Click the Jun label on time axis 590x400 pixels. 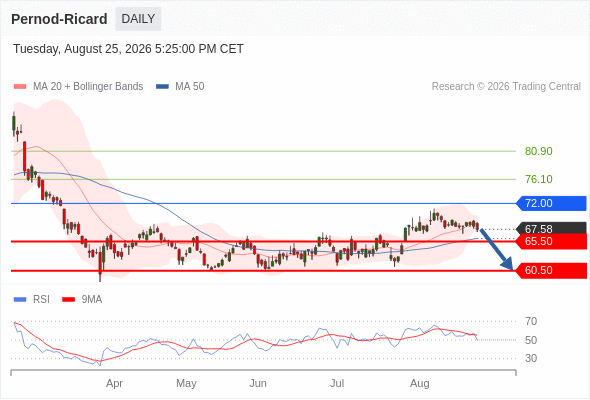click(258, 383)
